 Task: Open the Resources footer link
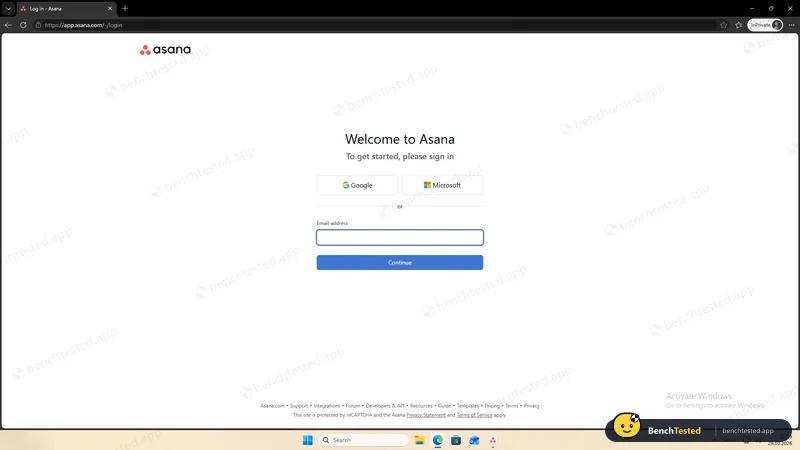tap(421, 406)
